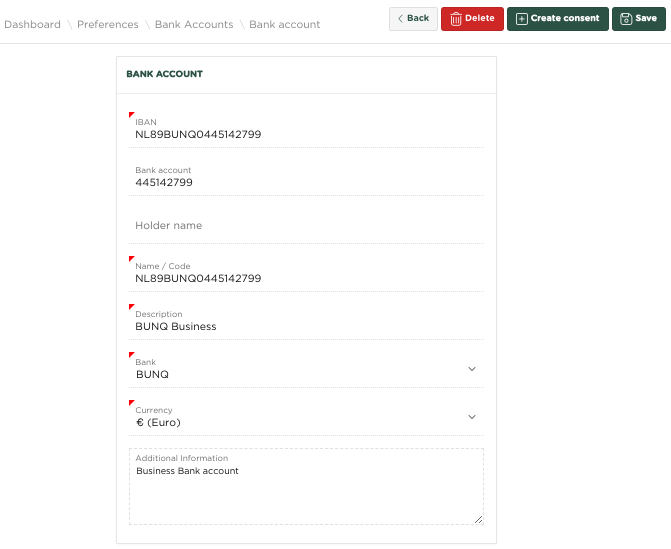Click the Name / Code field
This screenshot has width=671, height=549.
coord(306,273)
